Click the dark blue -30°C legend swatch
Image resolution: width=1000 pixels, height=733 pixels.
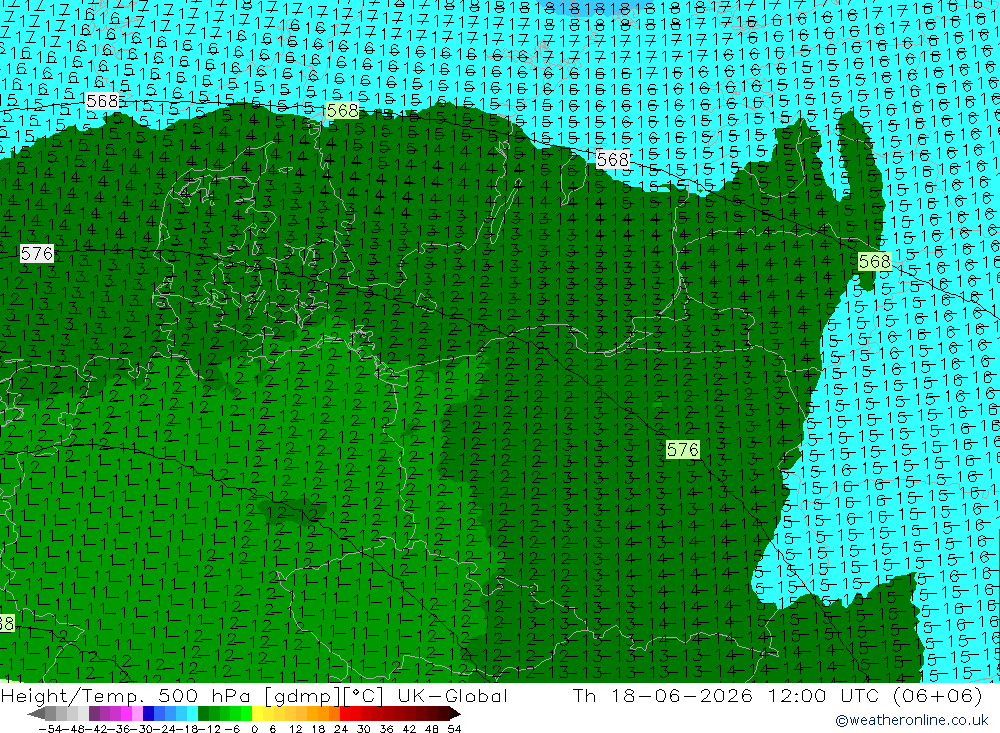(148, 714)
